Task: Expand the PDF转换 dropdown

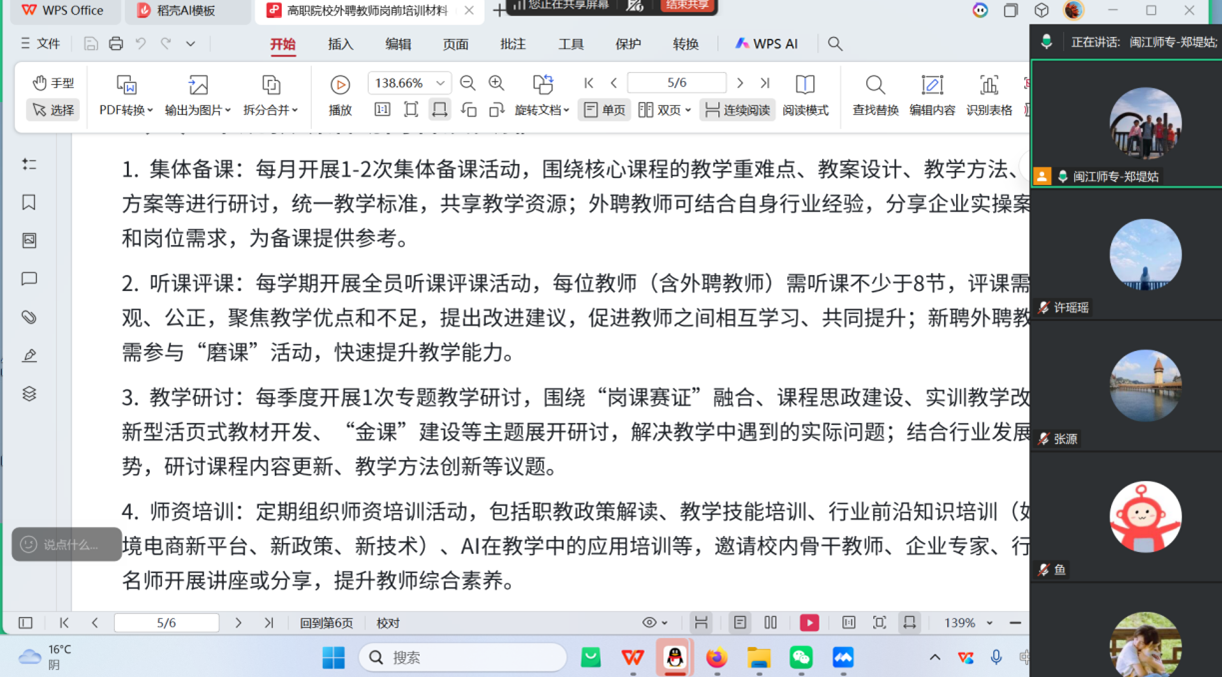Action: (125, 110)
